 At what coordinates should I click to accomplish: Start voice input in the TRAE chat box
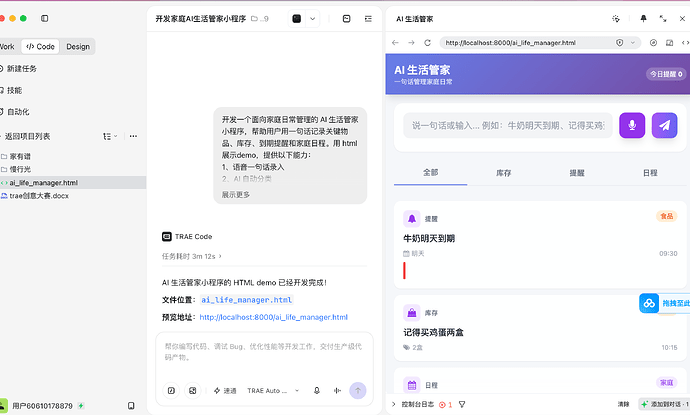[x=316, y=390]
